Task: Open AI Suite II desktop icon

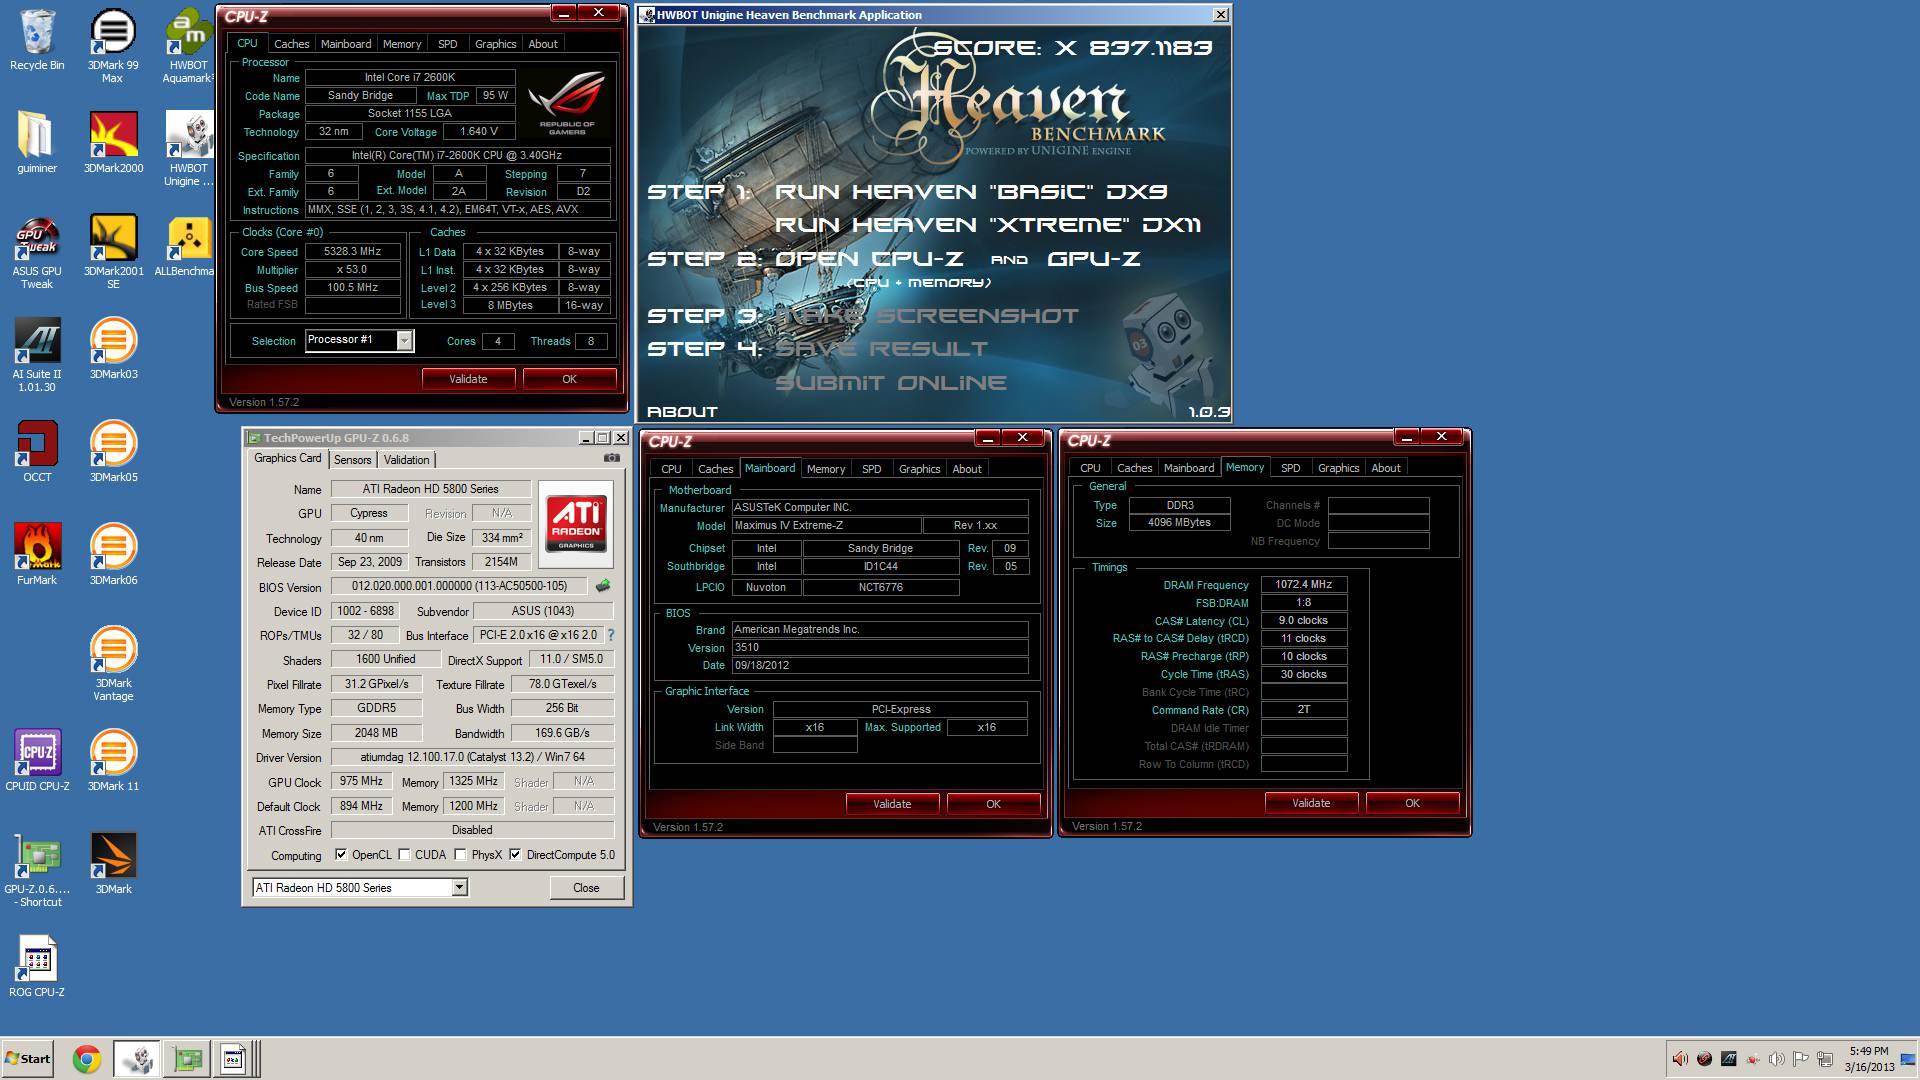Action: [x=37, y=355]
